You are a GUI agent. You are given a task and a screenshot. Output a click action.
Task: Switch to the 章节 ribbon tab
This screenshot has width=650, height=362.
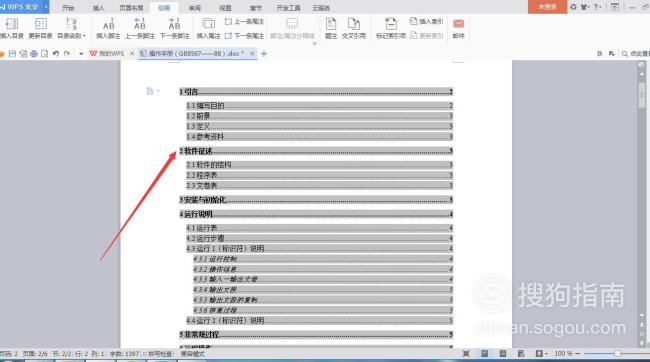(256, 8)
